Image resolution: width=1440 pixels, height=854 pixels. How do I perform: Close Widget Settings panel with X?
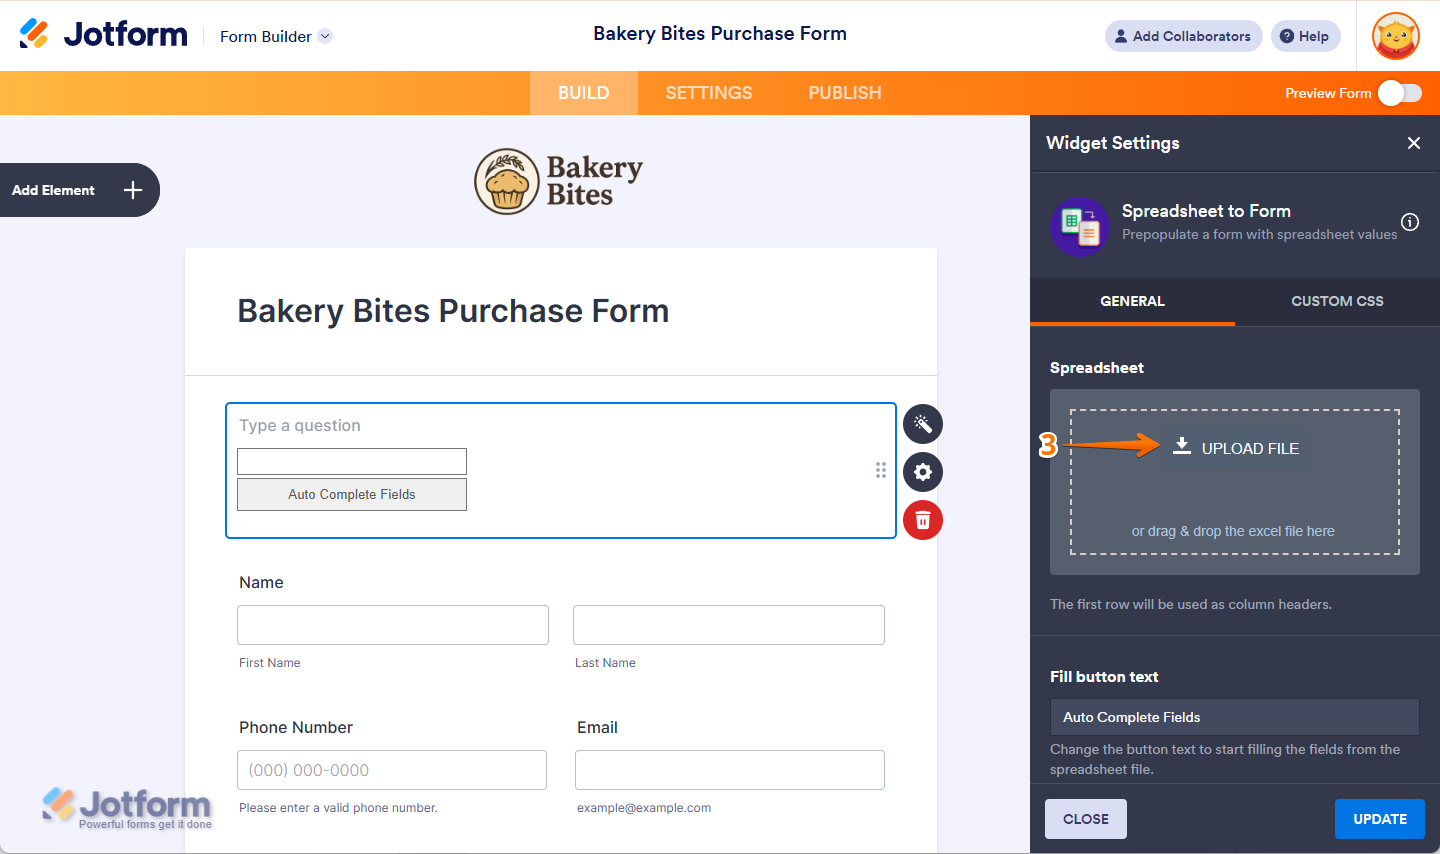pos(1414,143)
